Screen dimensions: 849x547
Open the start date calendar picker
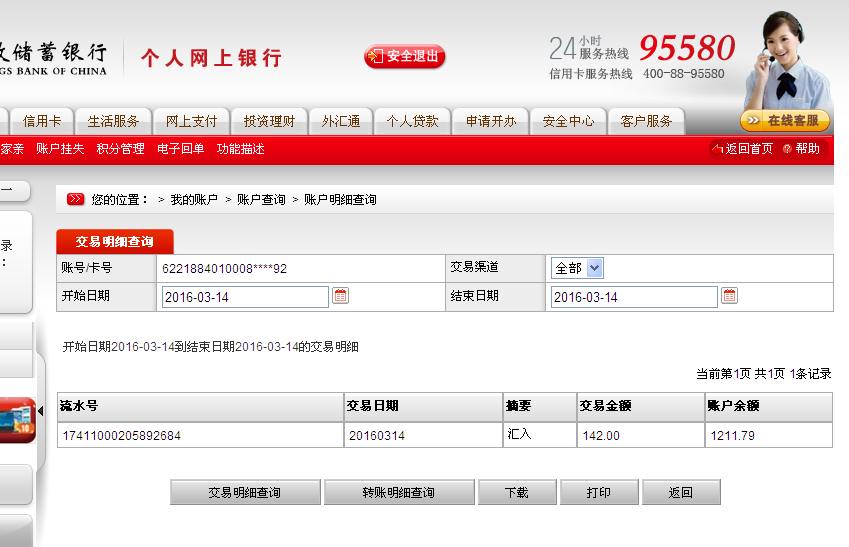pyautogui.click(x=340, y=296)
